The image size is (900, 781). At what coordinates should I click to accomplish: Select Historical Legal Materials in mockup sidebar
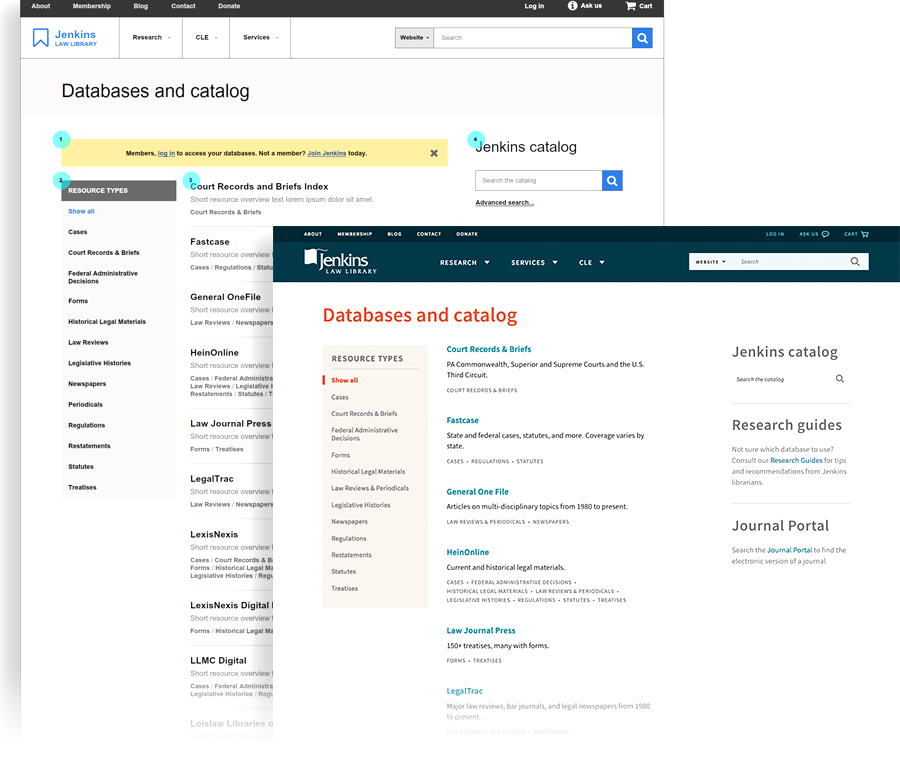pos(368,472)
